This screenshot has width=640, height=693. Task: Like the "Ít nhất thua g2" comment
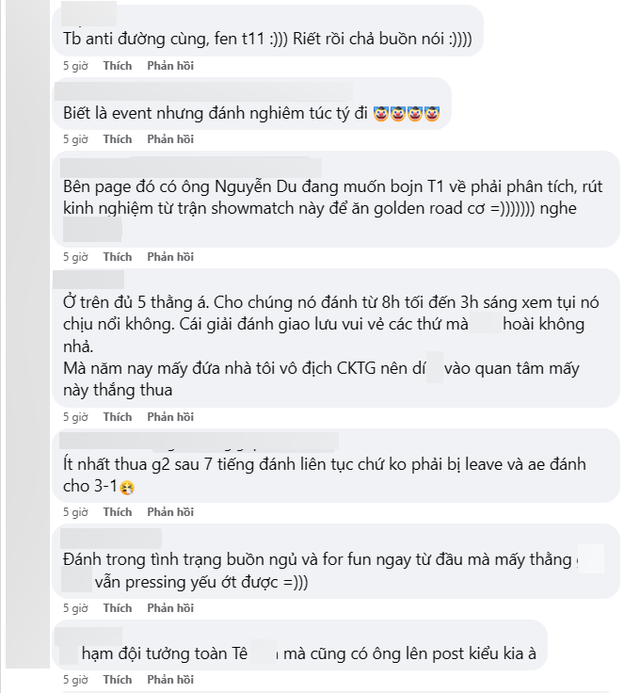pos(117,512)
